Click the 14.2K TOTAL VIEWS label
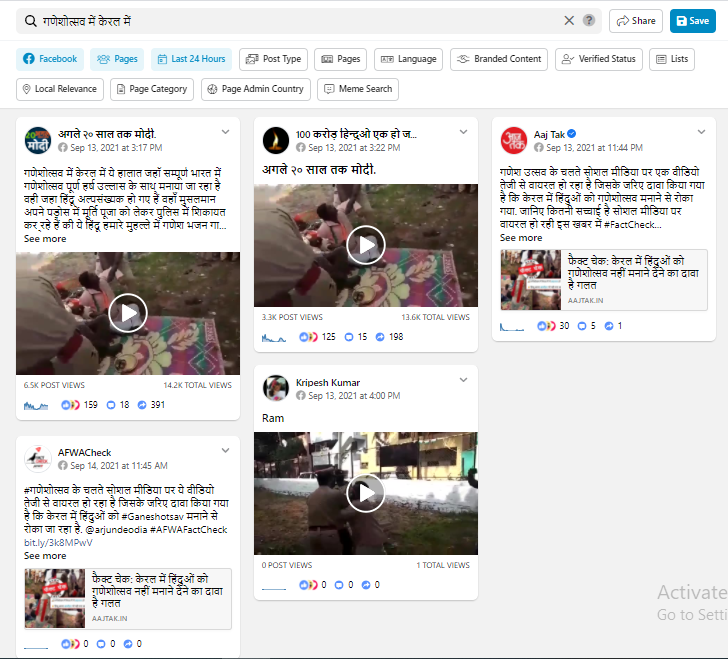The width and height of the screenshot is (728, 659). (x=197, y=385)
